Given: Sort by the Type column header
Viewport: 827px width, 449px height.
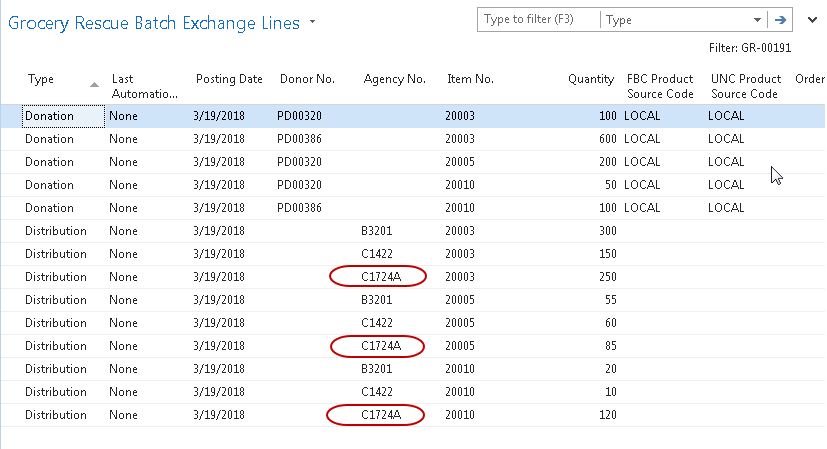Looking at the screenshot, I should pos(40,80).
